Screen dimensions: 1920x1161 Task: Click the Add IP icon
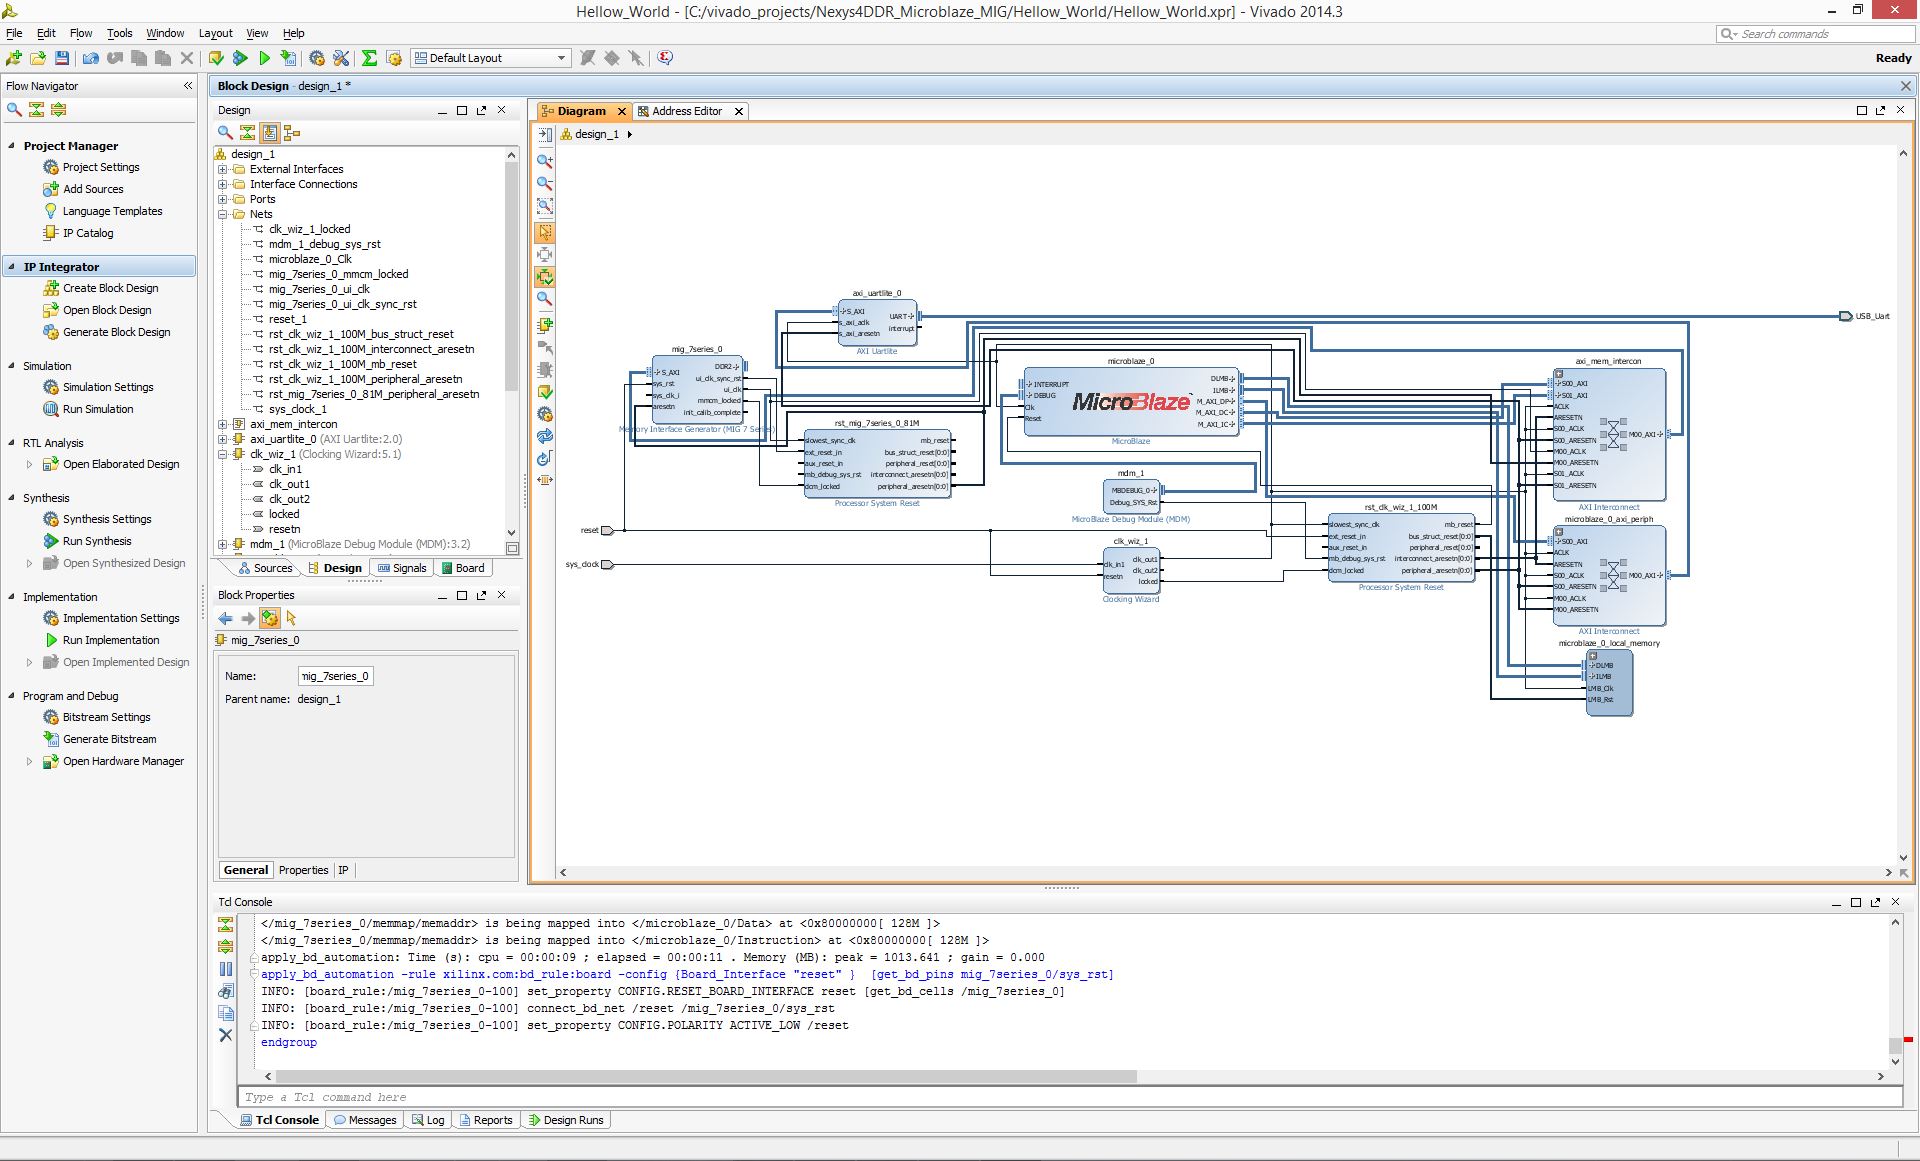point(545,325)
